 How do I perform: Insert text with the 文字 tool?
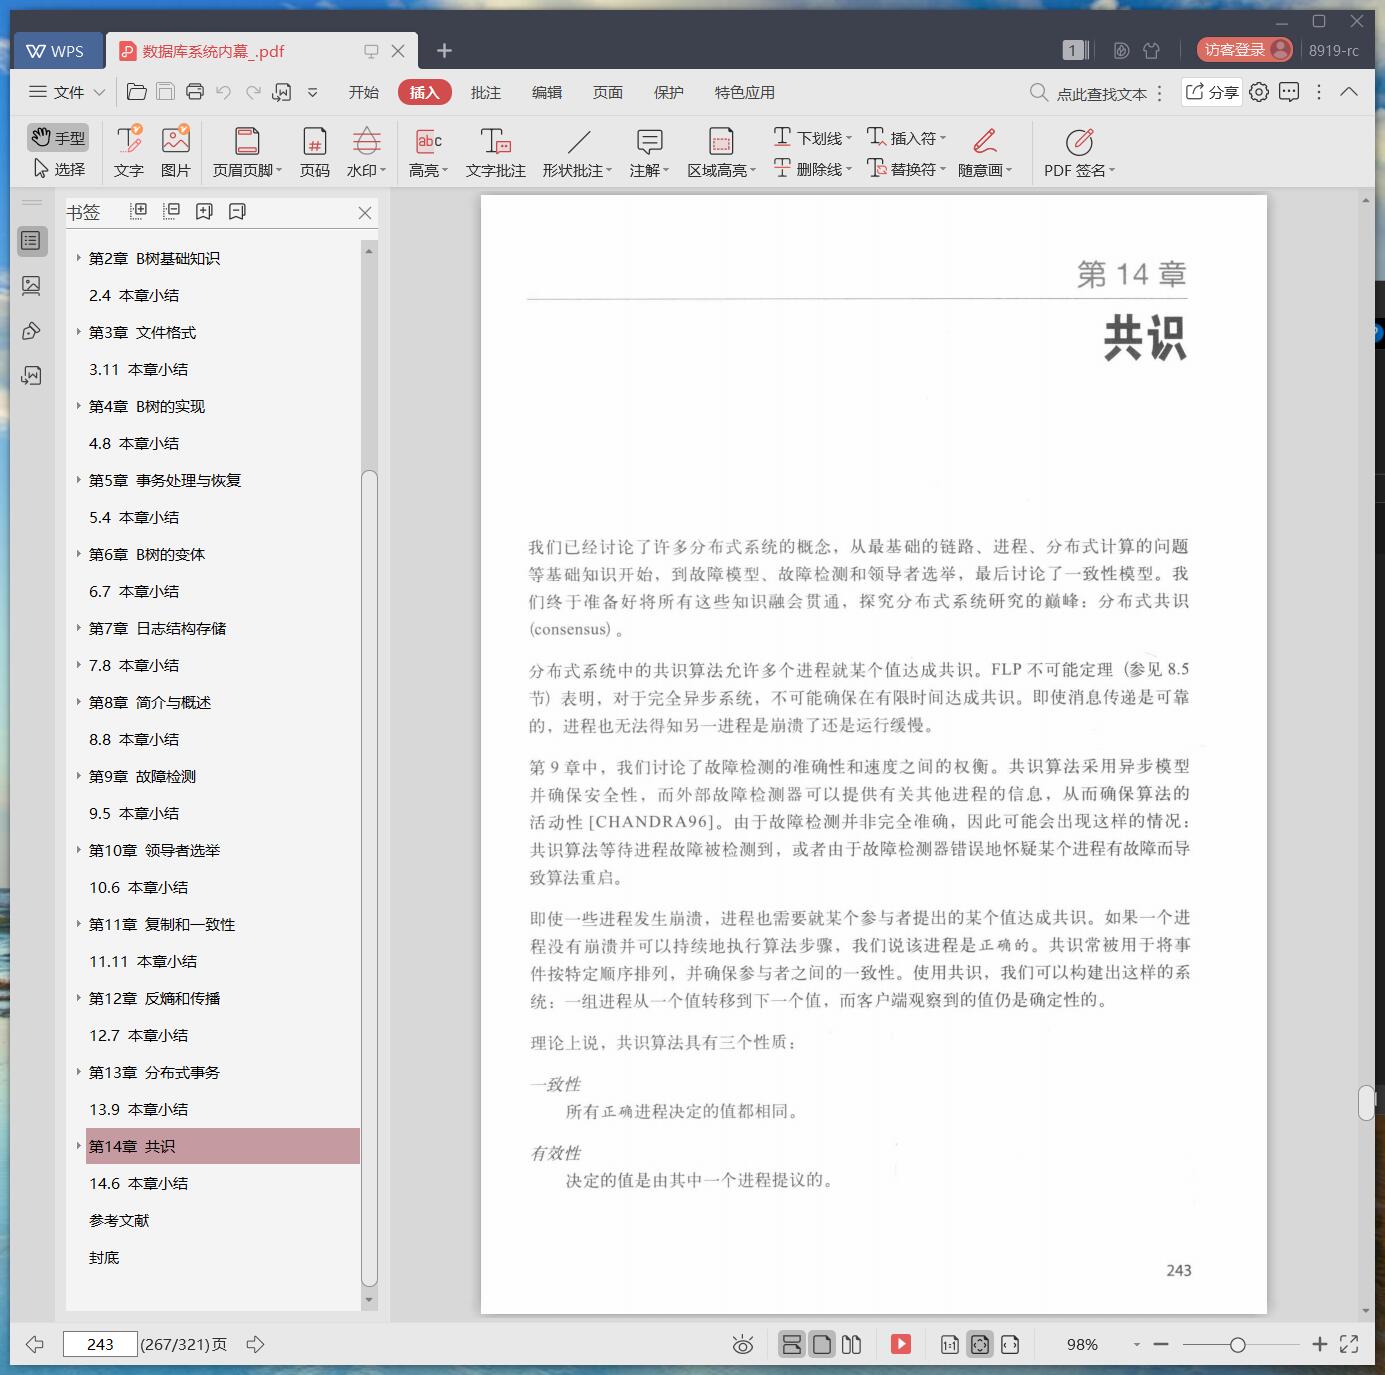129,152
